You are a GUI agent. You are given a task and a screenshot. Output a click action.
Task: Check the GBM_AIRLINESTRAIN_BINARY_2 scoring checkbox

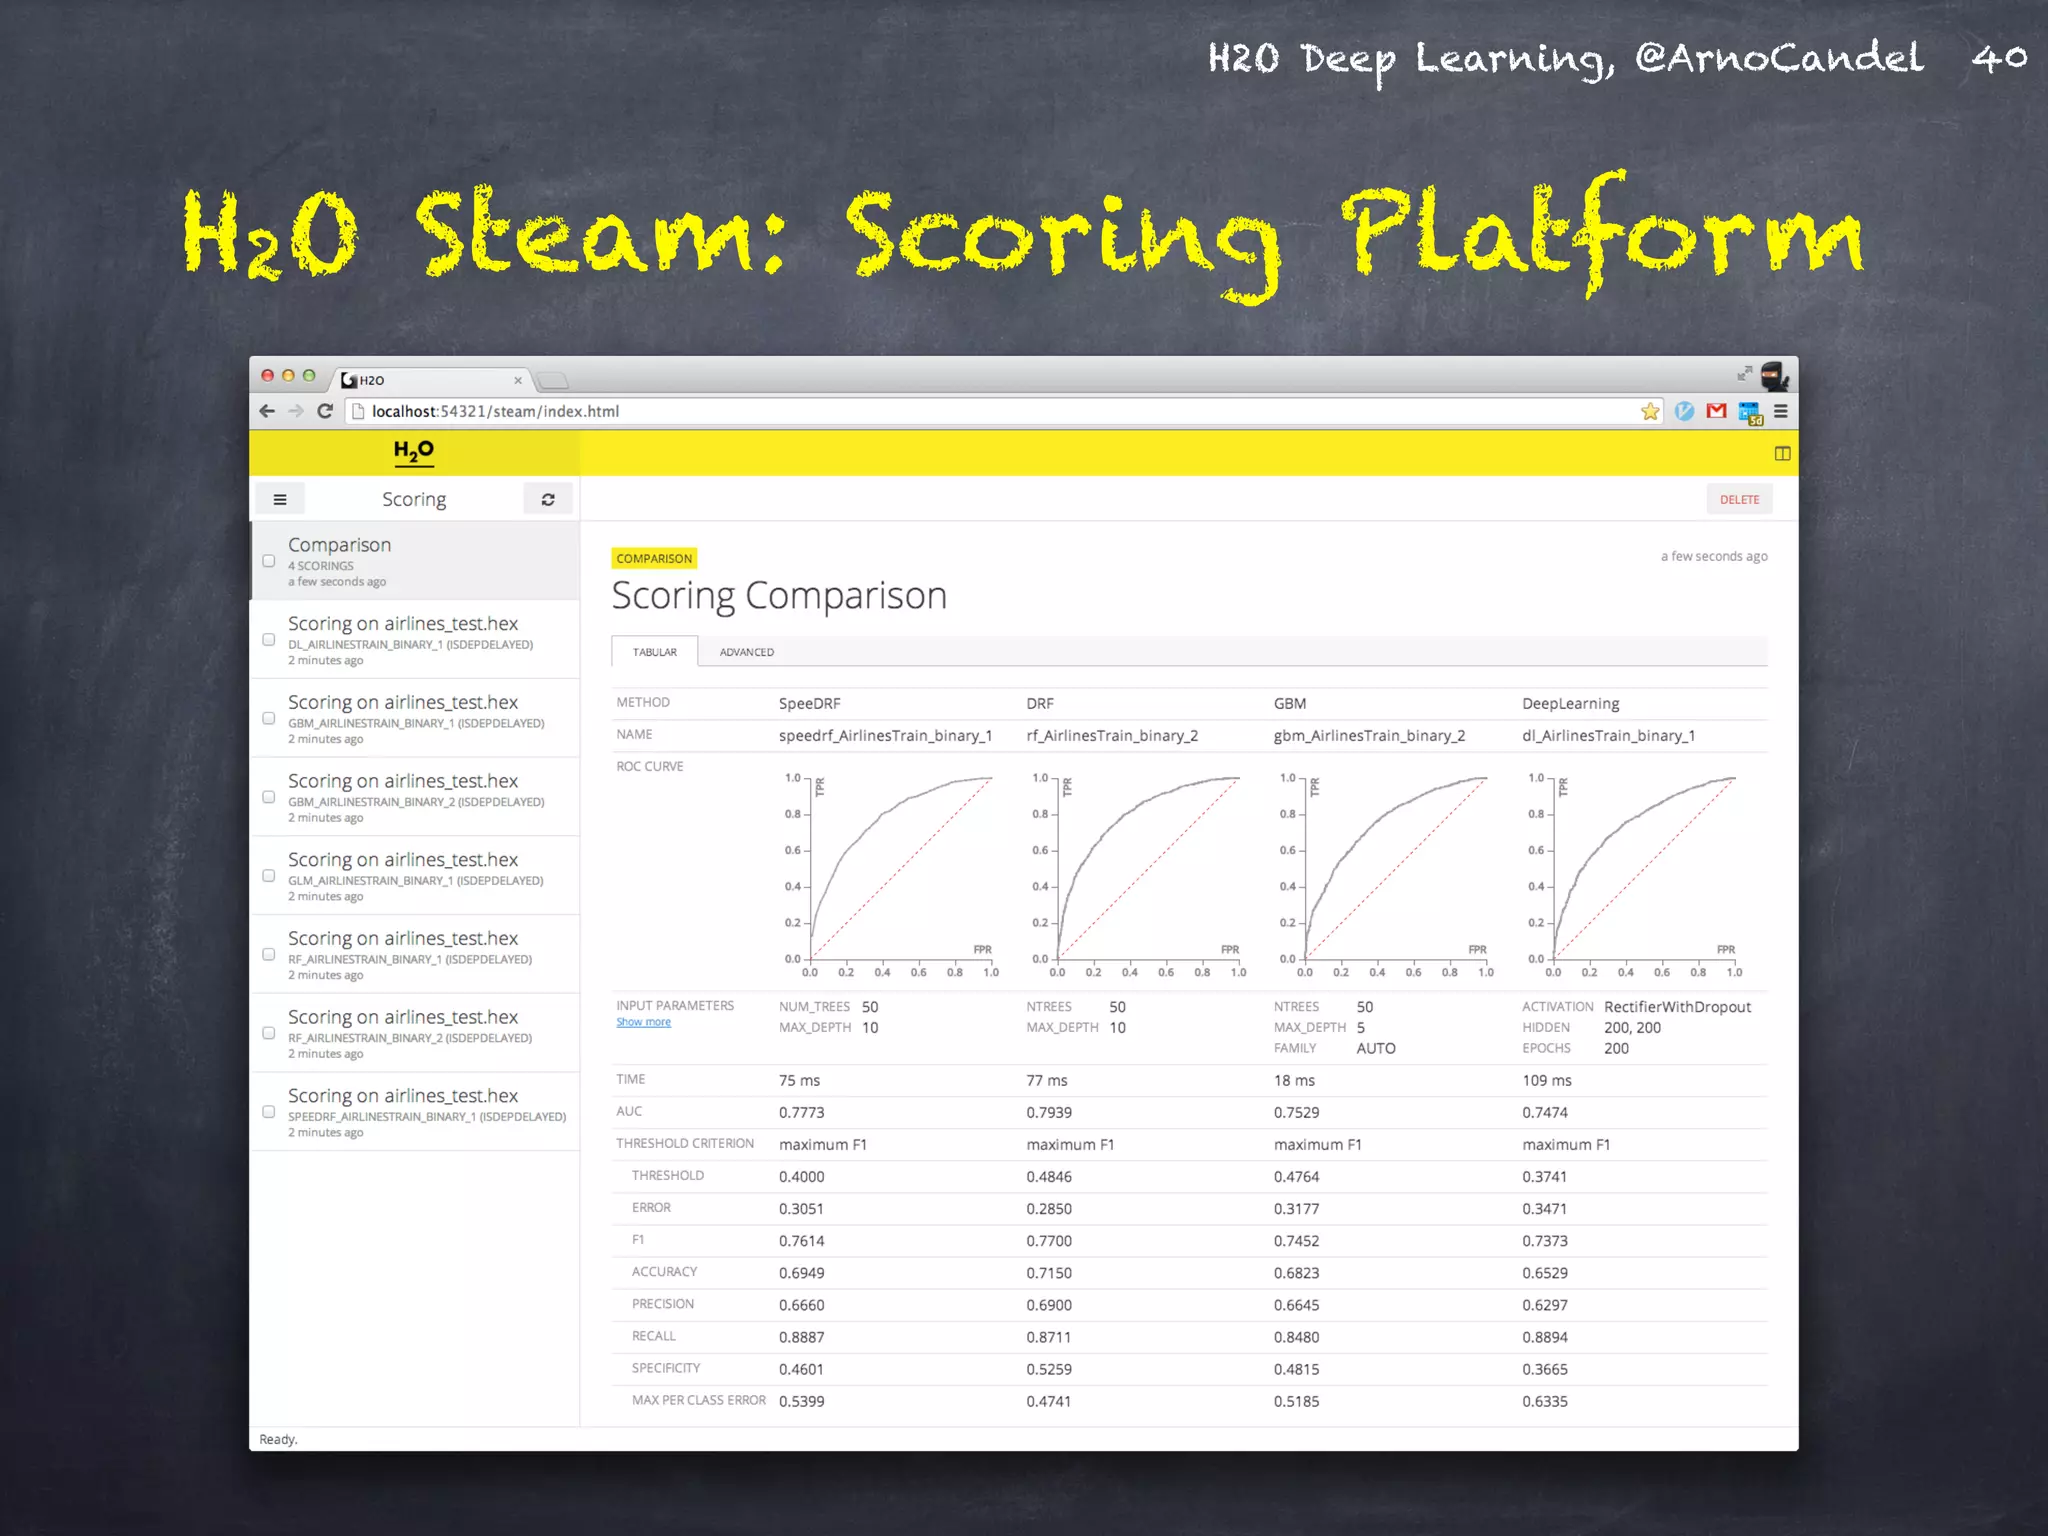[x=268, y=797]
